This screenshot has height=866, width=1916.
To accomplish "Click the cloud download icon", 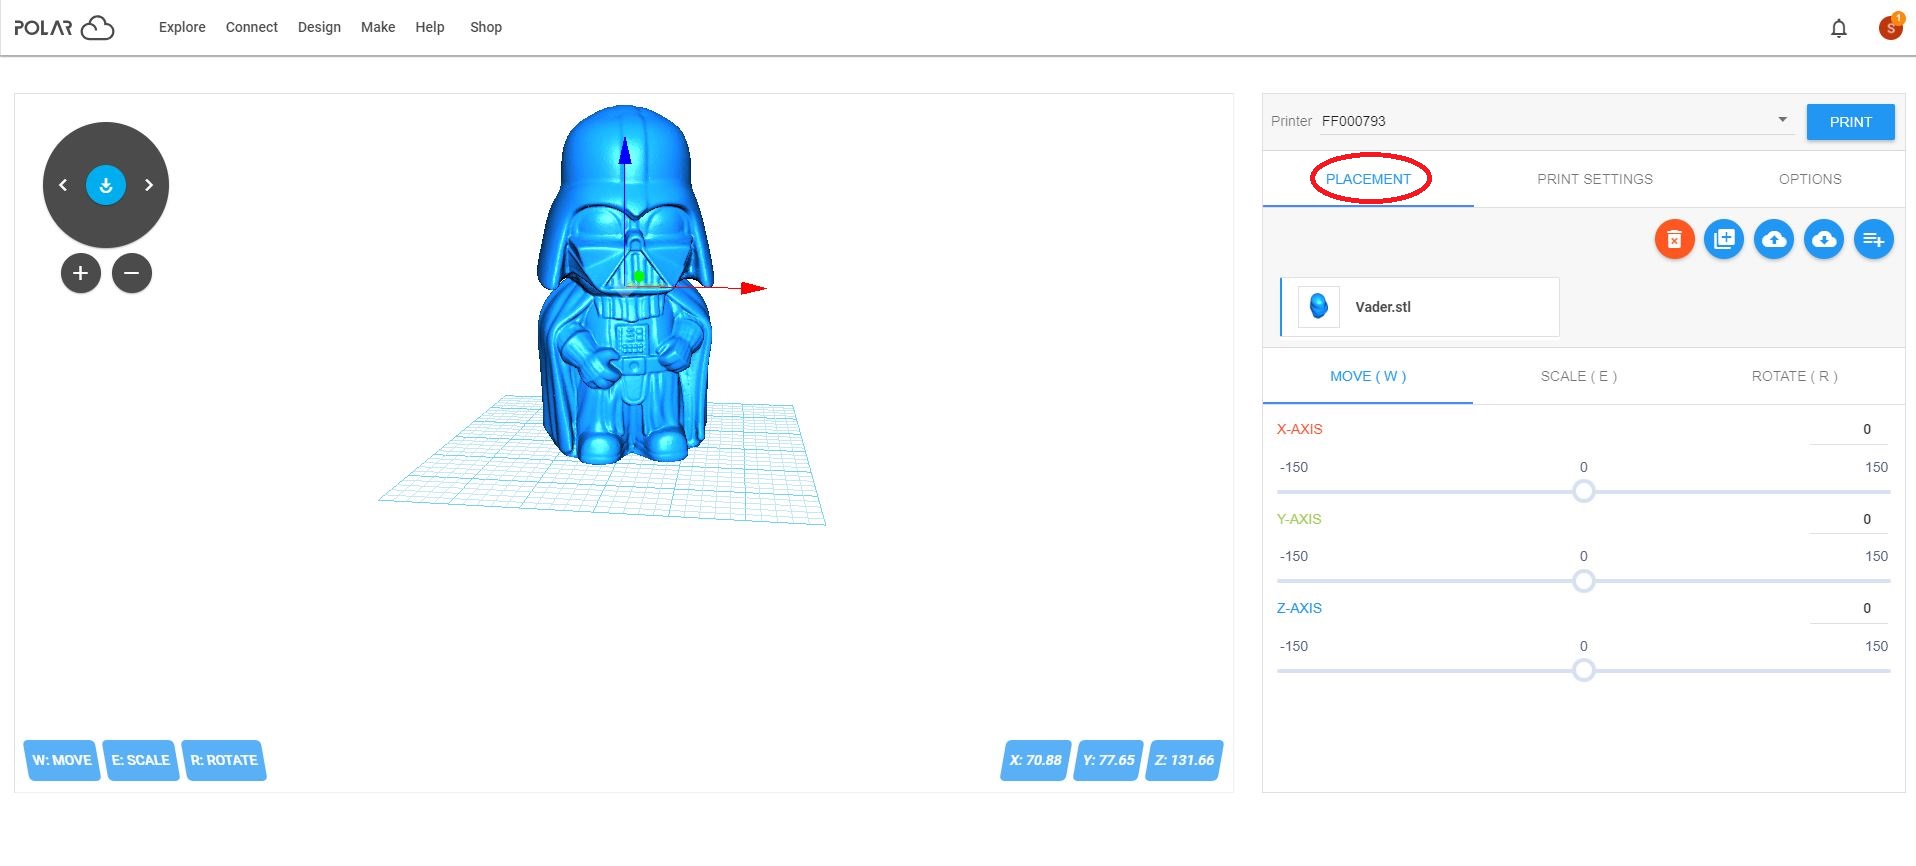I will tap(1824, 239).
